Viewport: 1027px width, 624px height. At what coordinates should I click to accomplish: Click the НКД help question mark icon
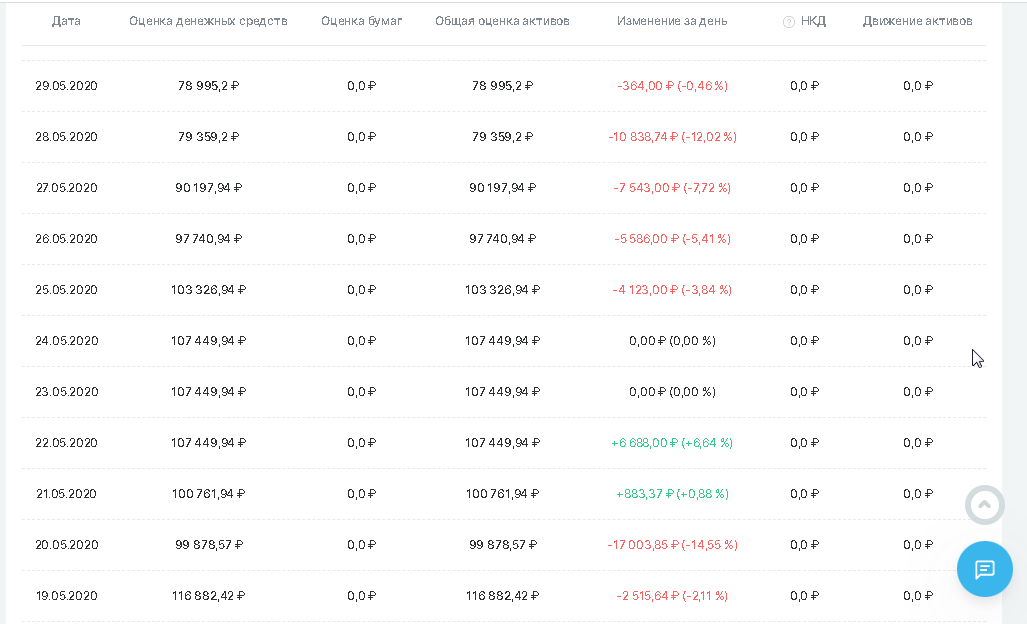[788, 22]
